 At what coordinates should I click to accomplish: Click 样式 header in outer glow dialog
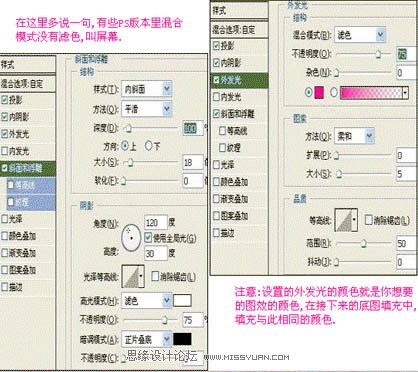pos(239,11)
